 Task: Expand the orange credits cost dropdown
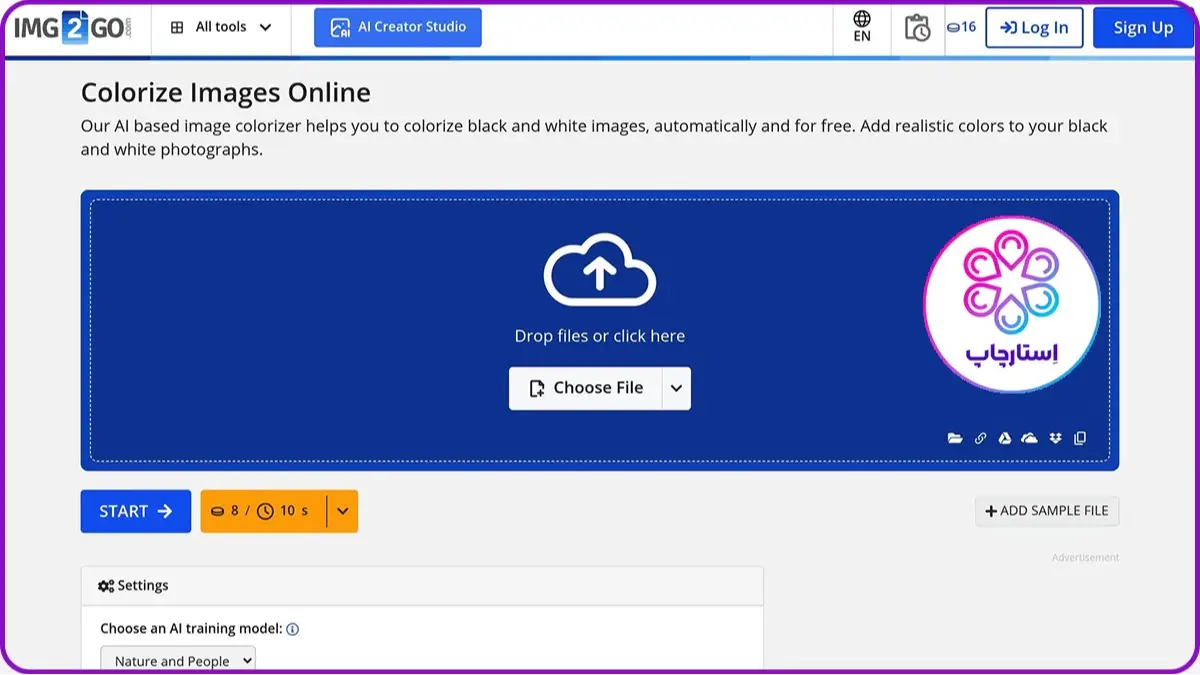pos(342,511)
